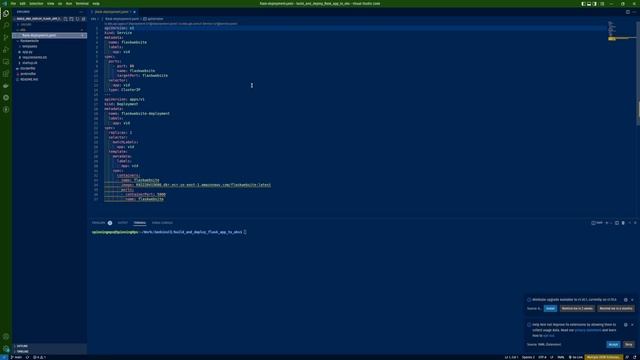Open the Docker view in activity bar
The image size is (640, 360).
(6, 86)
